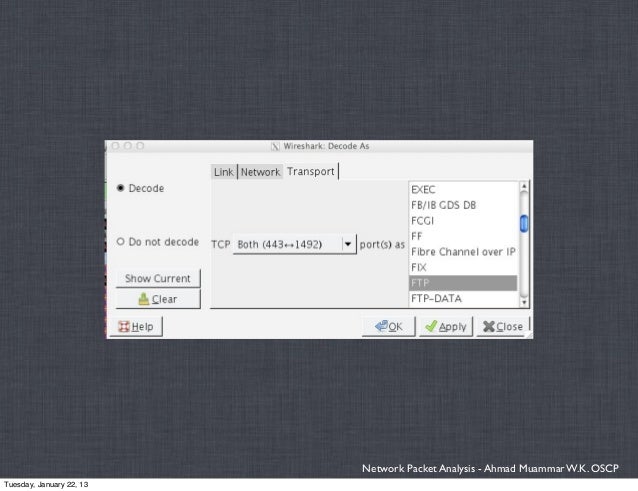
Task: Click the window zoom light
Action: 140,146
